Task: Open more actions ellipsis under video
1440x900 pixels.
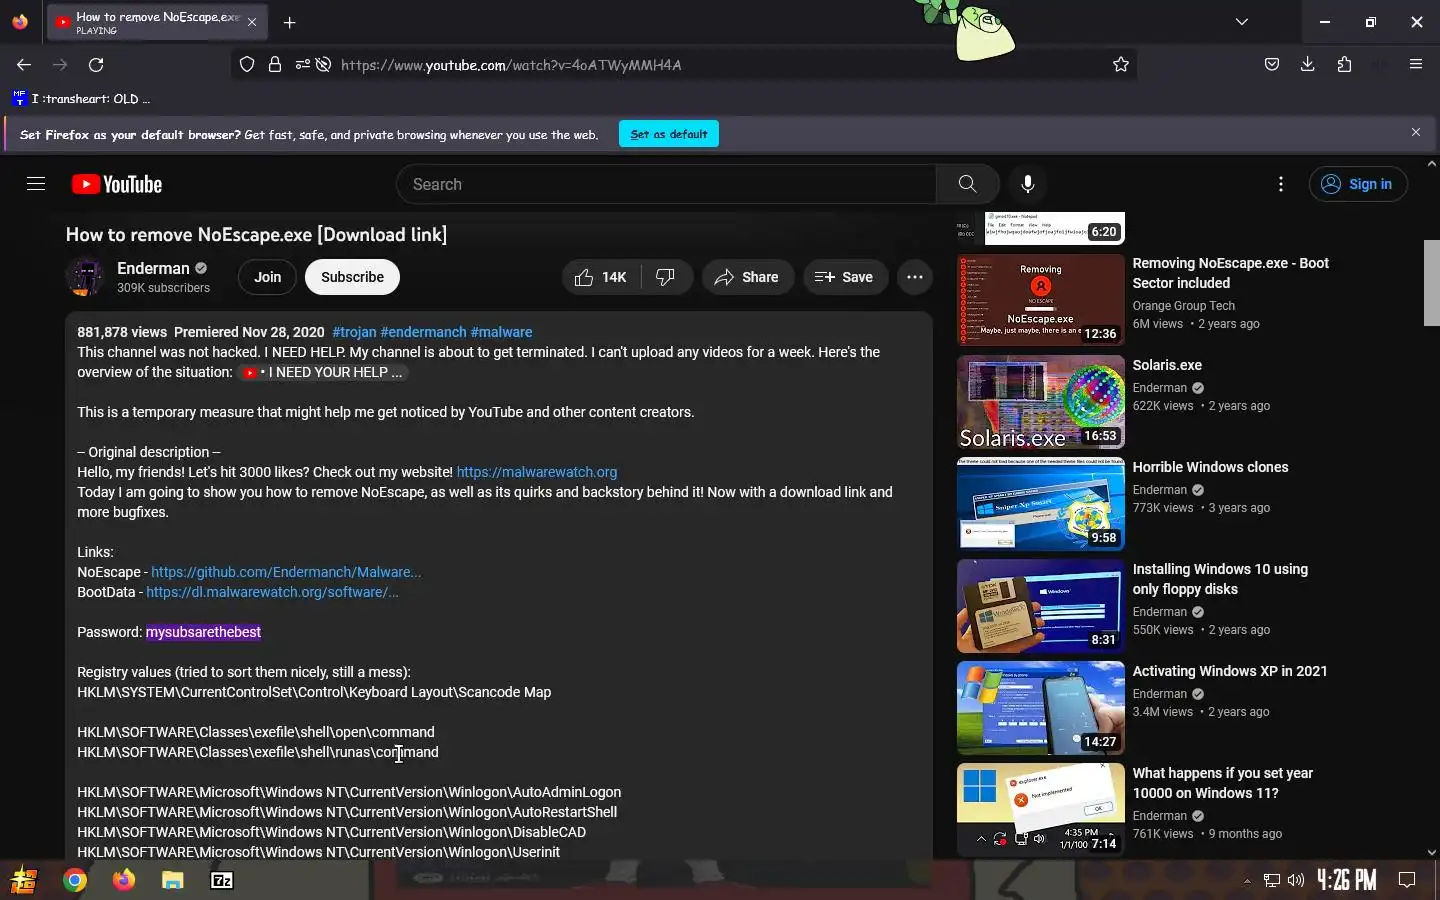Action: pyautogui.click(x=914, y=277)
